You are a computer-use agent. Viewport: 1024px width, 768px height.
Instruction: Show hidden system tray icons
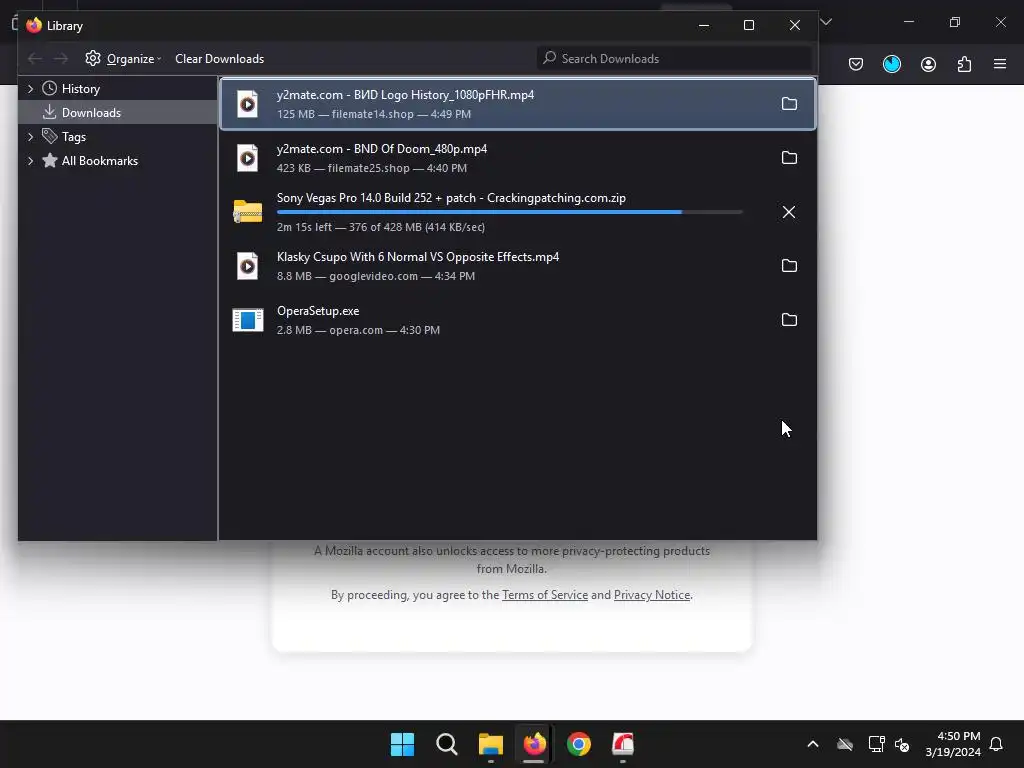(813, 744)
